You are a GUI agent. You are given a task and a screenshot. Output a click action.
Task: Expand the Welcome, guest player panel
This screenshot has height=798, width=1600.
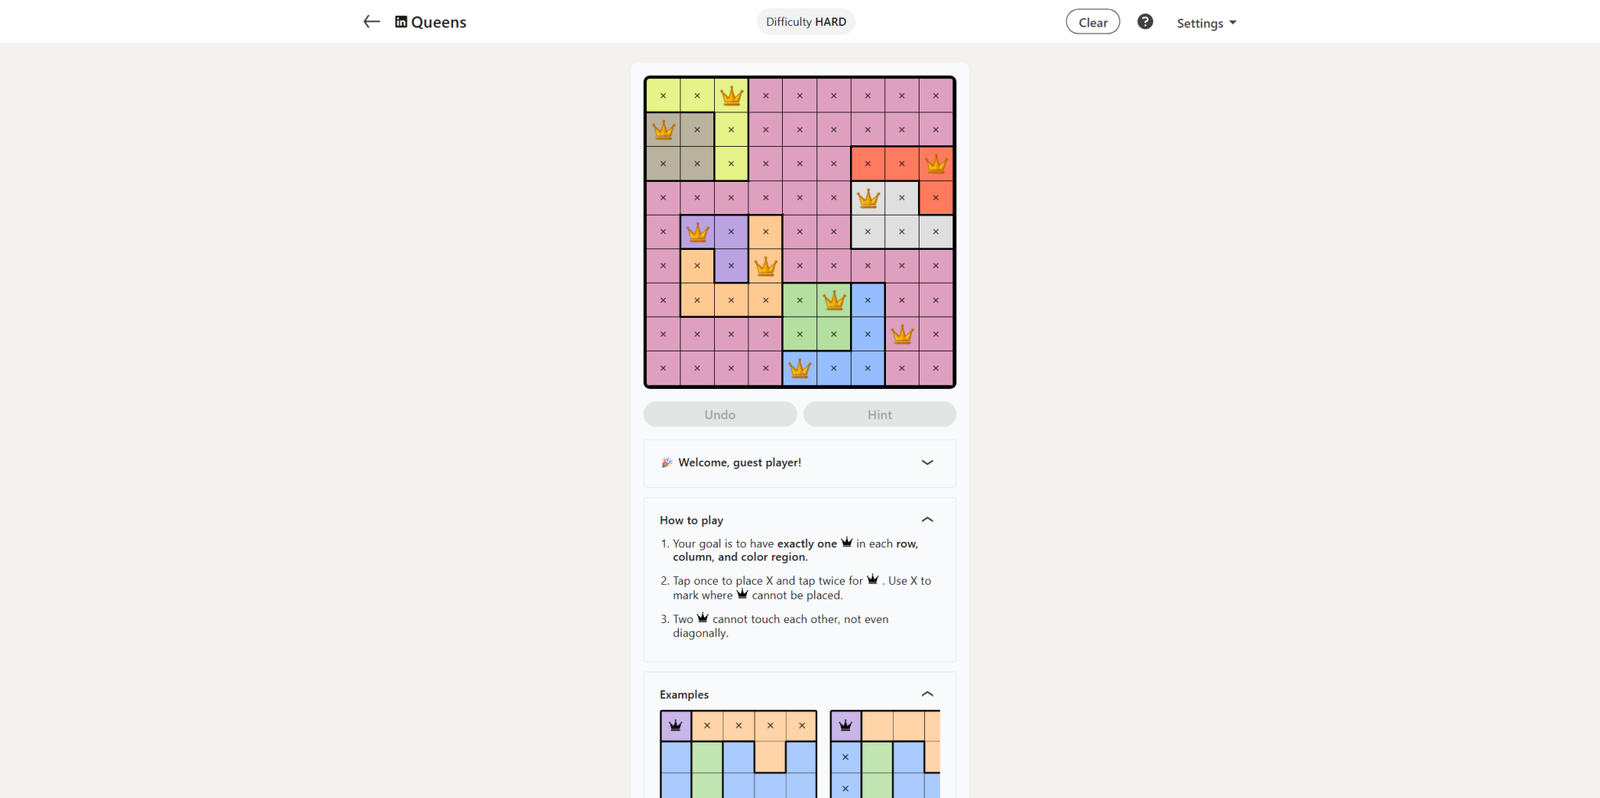[x=927, y=463]
